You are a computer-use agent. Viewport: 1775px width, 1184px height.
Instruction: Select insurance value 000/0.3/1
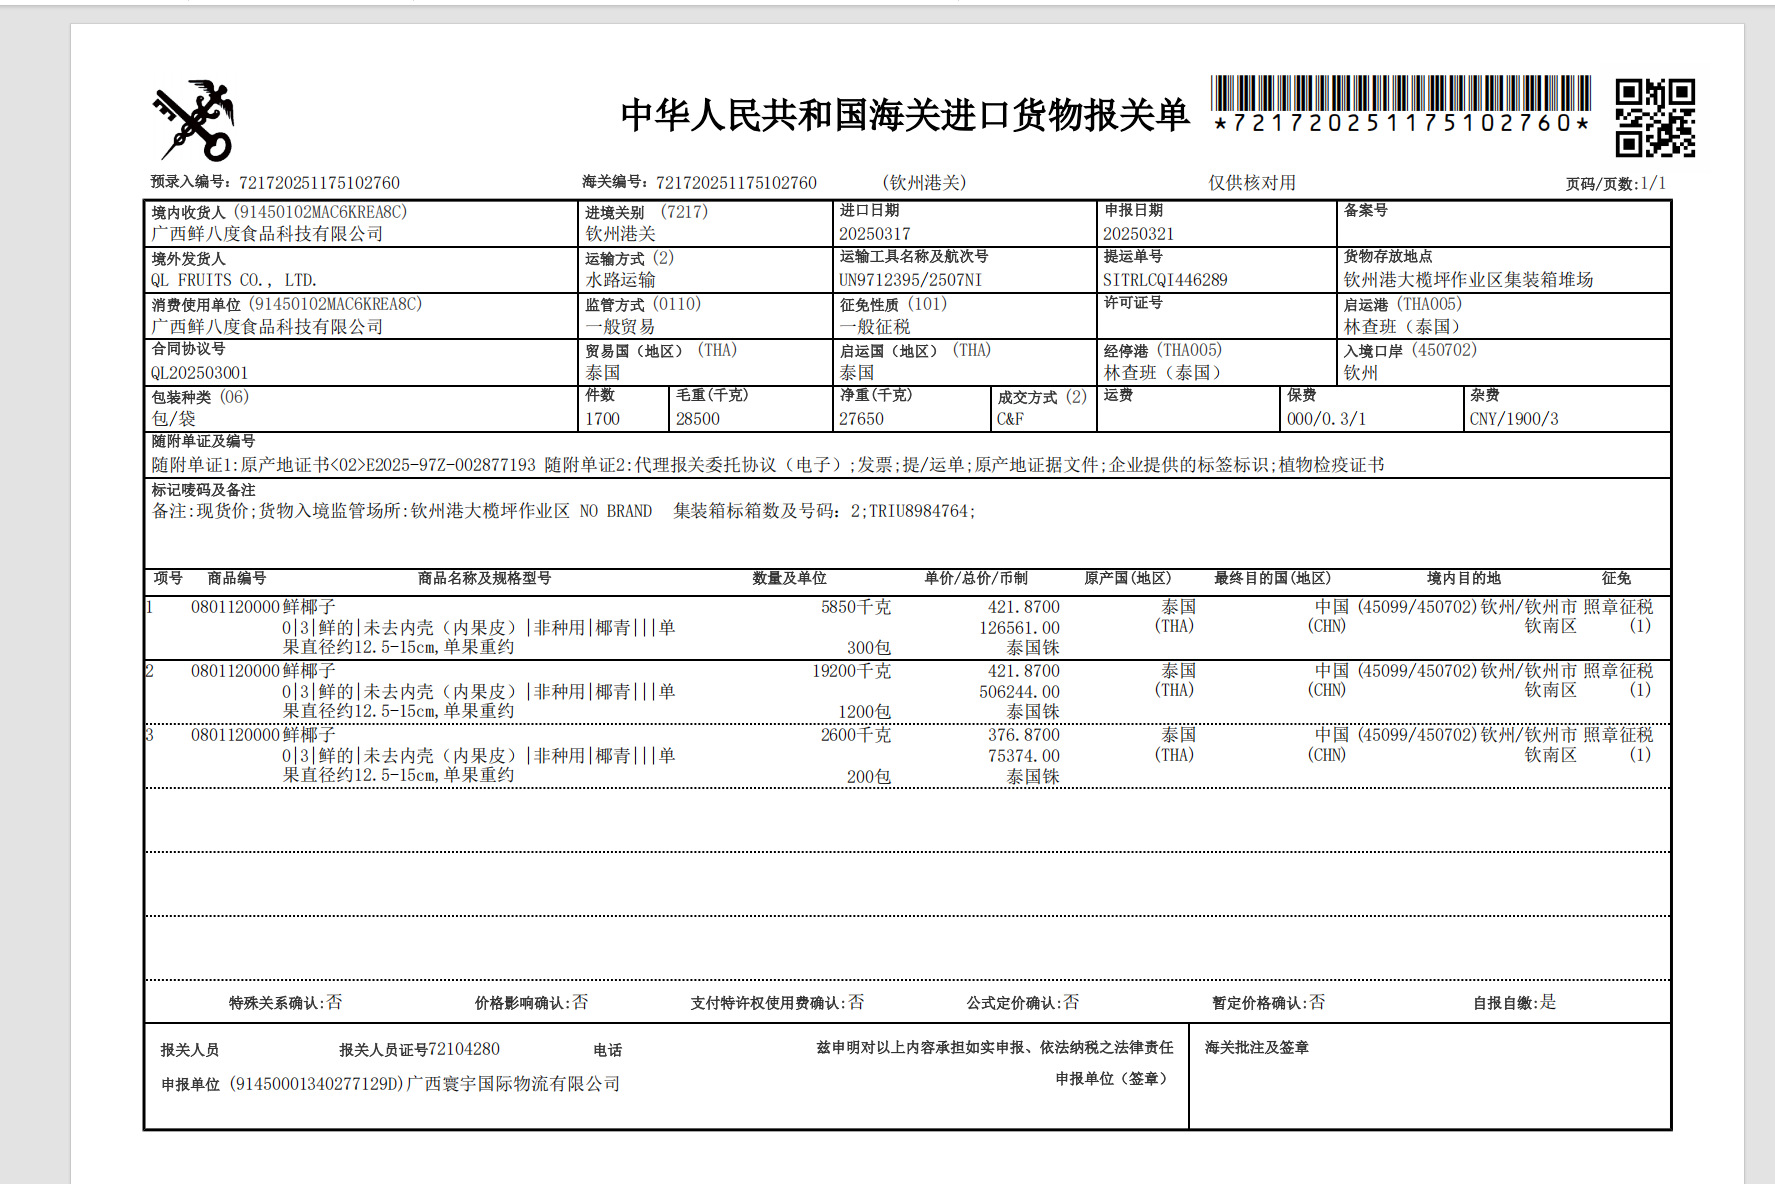point(1326,419)
